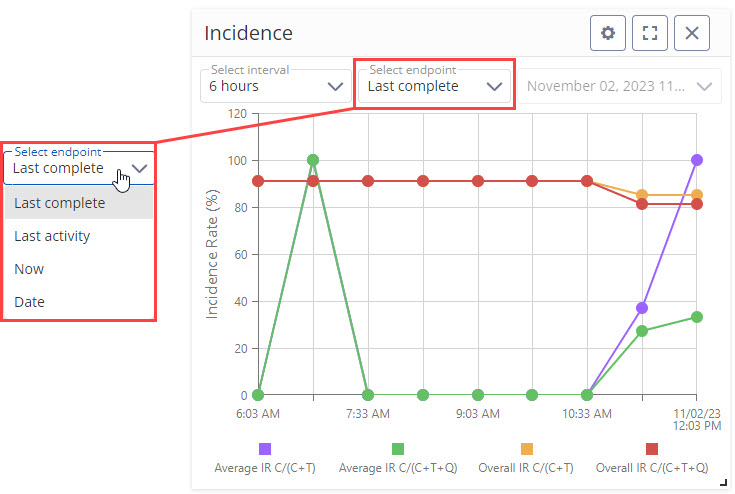Choose Last activity from endpoint list
The height and width of the screenshot is (494, 735).
52,236
